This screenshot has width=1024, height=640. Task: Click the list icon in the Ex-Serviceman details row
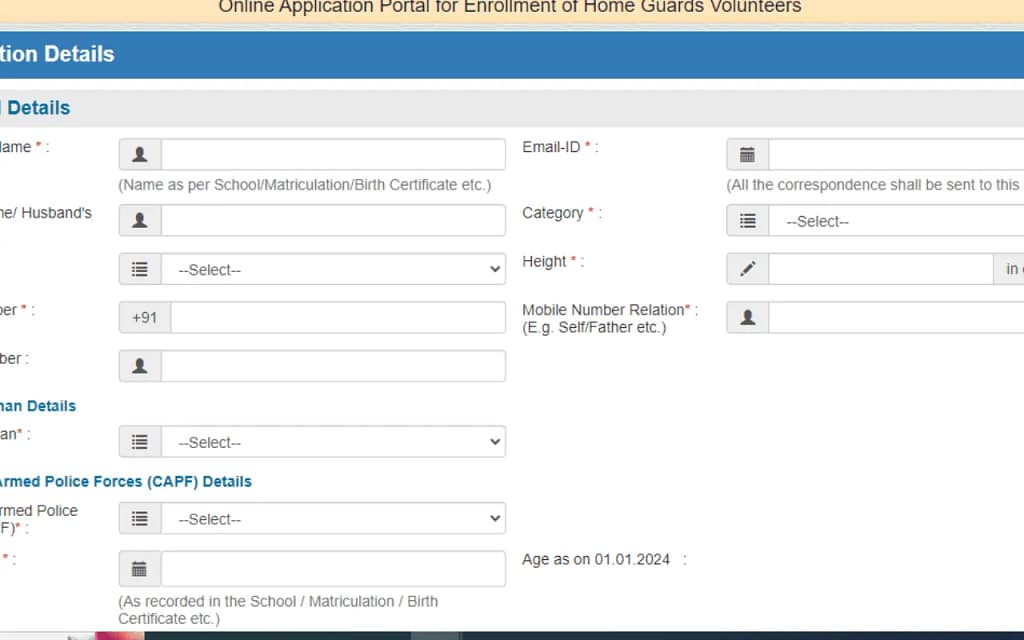pos(140,442)
